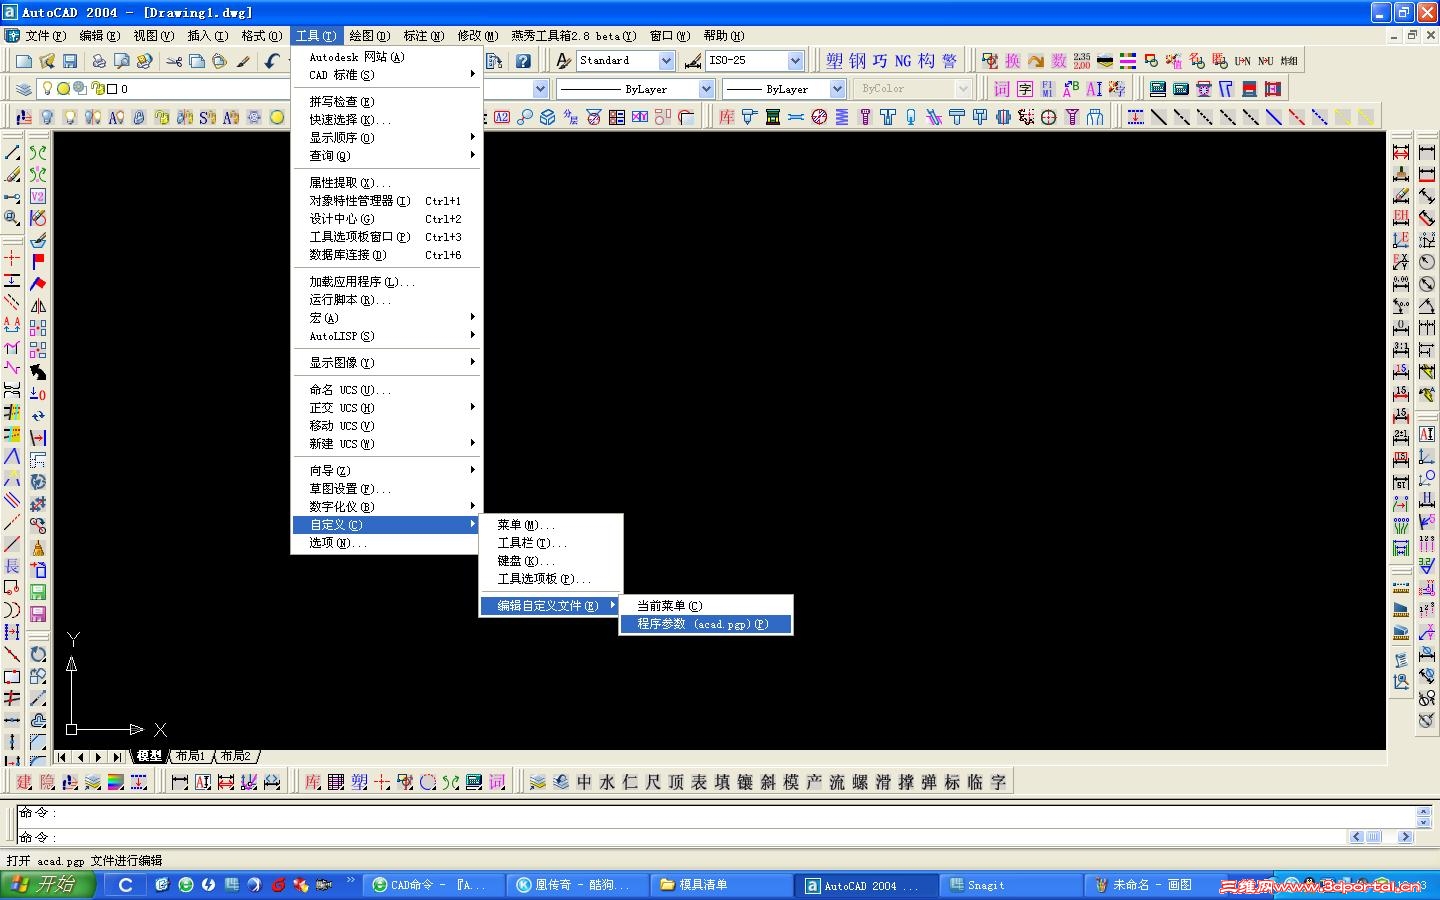The image size is (1440, 900).
Task: Click the 警 icon in the top toolbar
Action: tap(949, 61)
